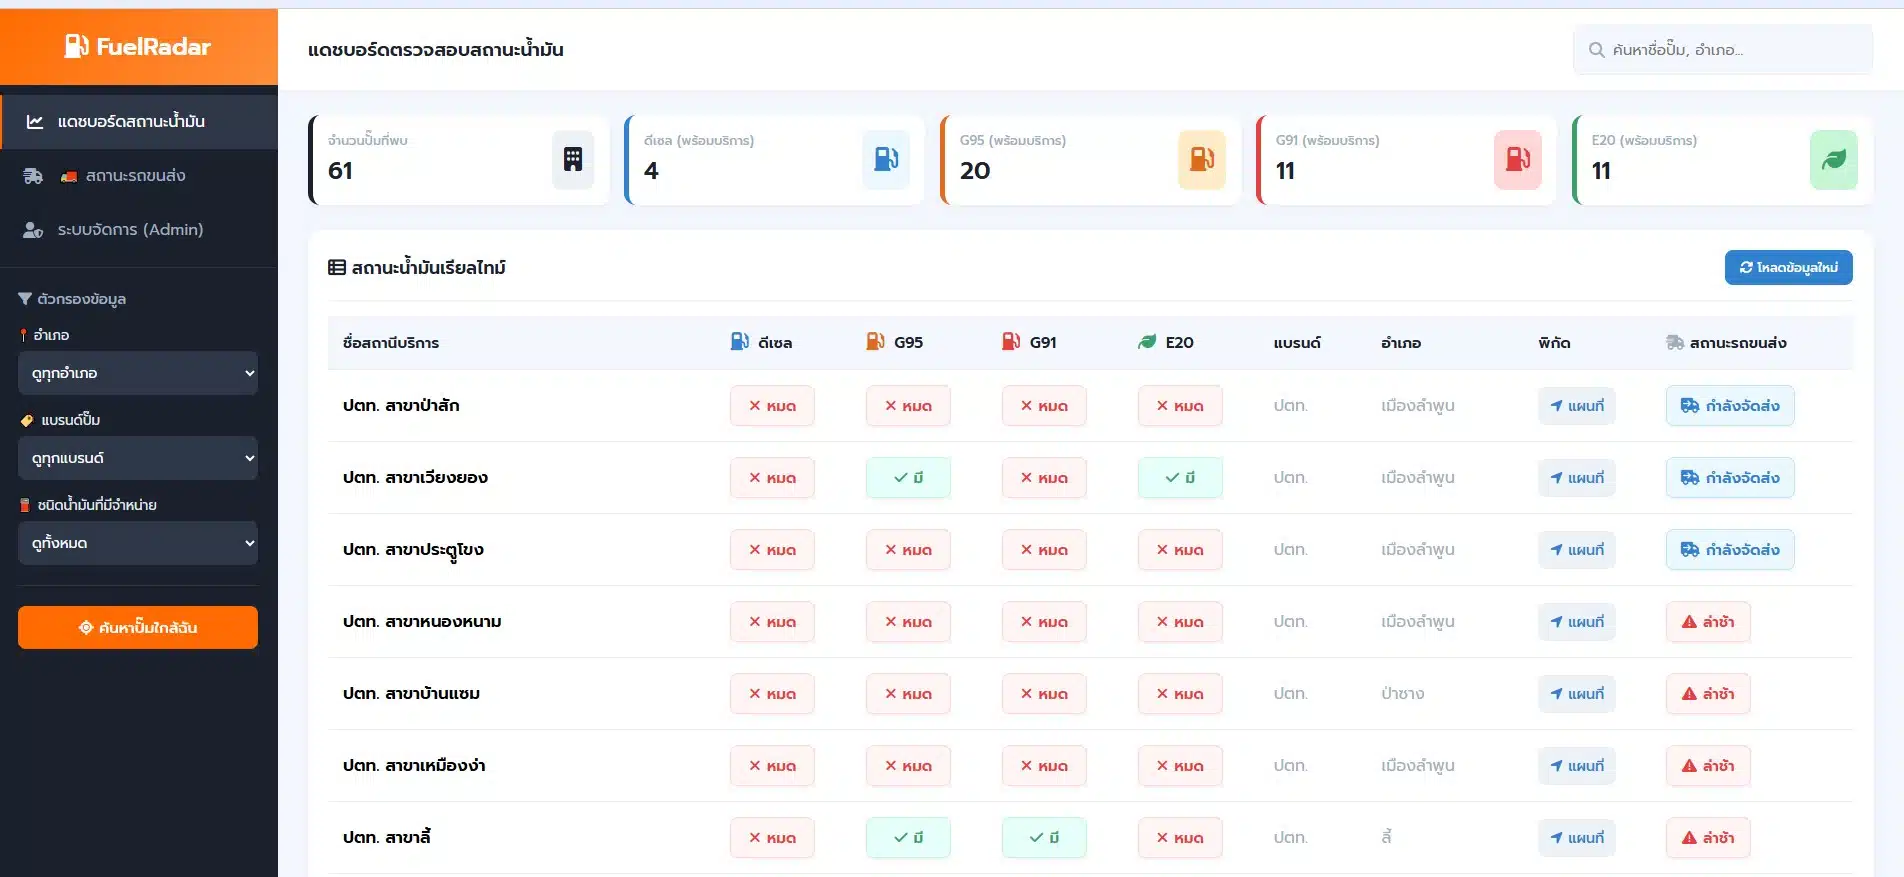
Task: Click the red G91 pump card icon
Action: coord(1518,159)
